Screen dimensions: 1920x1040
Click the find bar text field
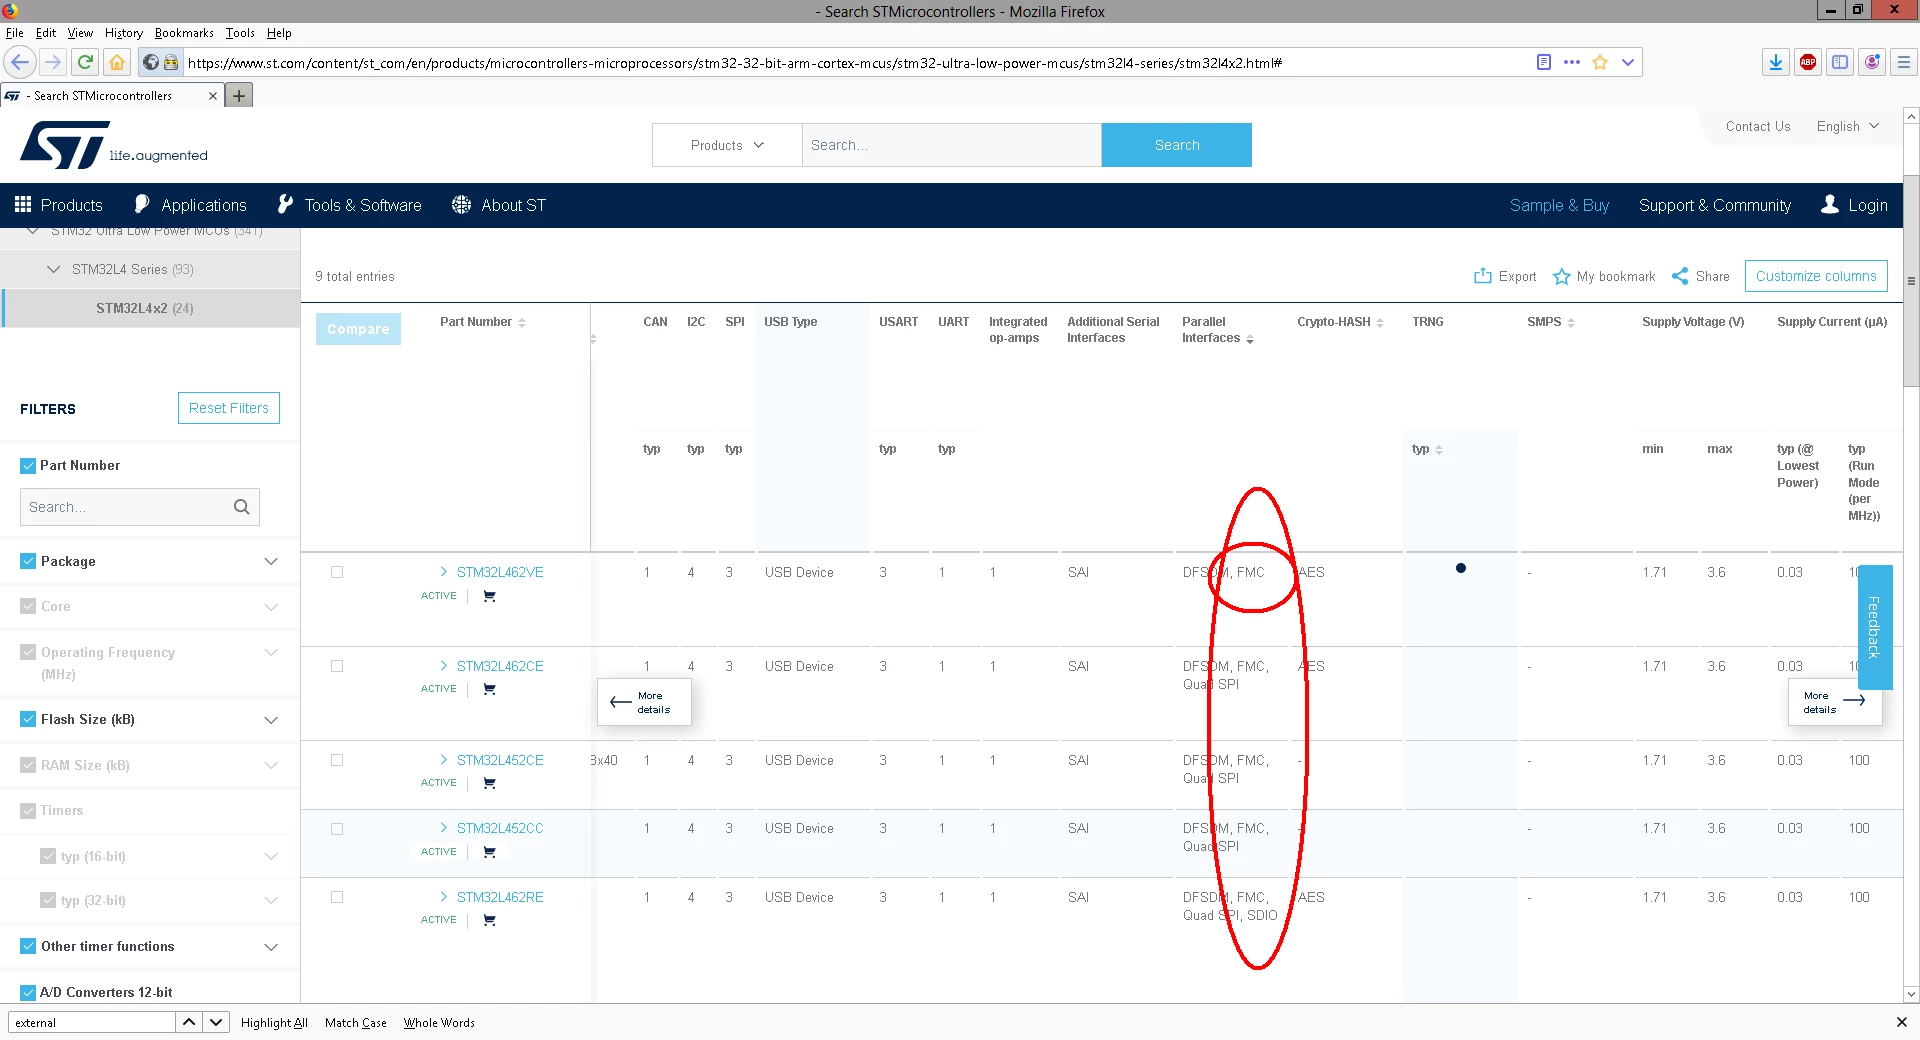[91, 1022]
